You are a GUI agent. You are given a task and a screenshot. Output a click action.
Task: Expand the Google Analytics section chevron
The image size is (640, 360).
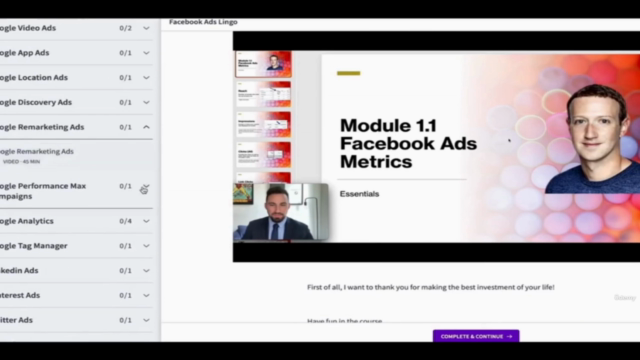click(x=146, y=221)
